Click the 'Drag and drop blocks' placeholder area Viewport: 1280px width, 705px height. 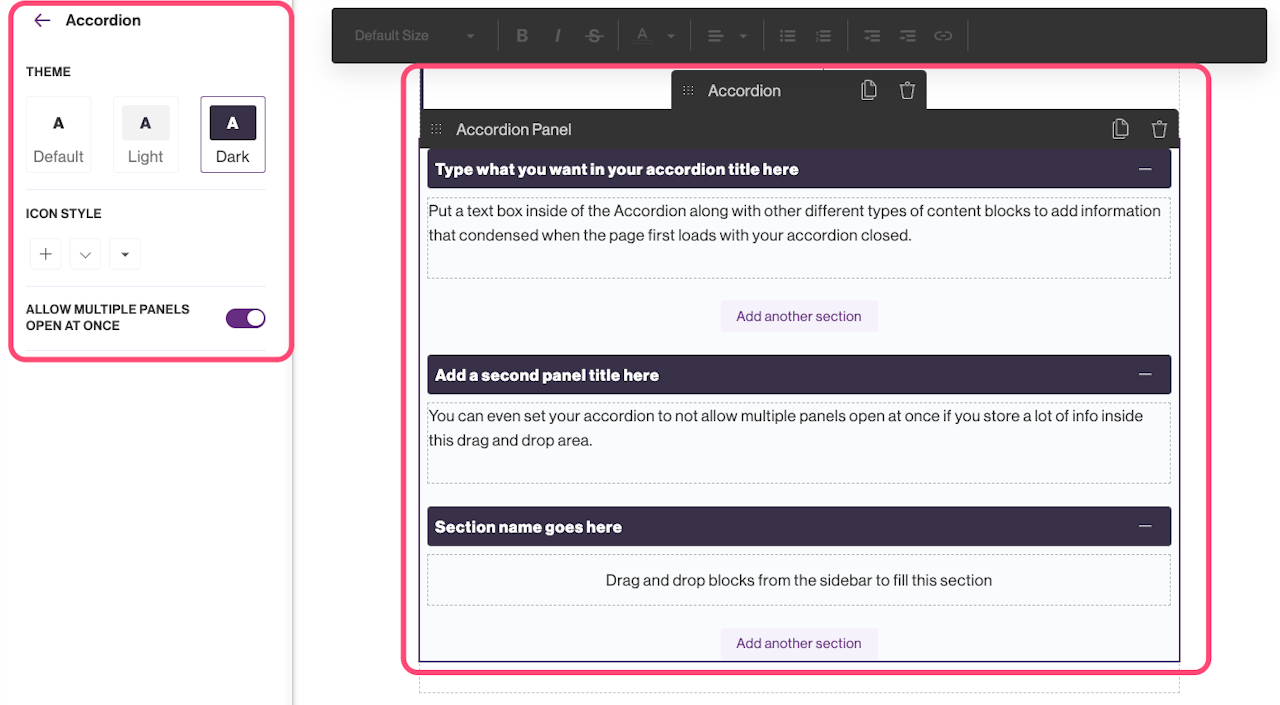[798, 580]
